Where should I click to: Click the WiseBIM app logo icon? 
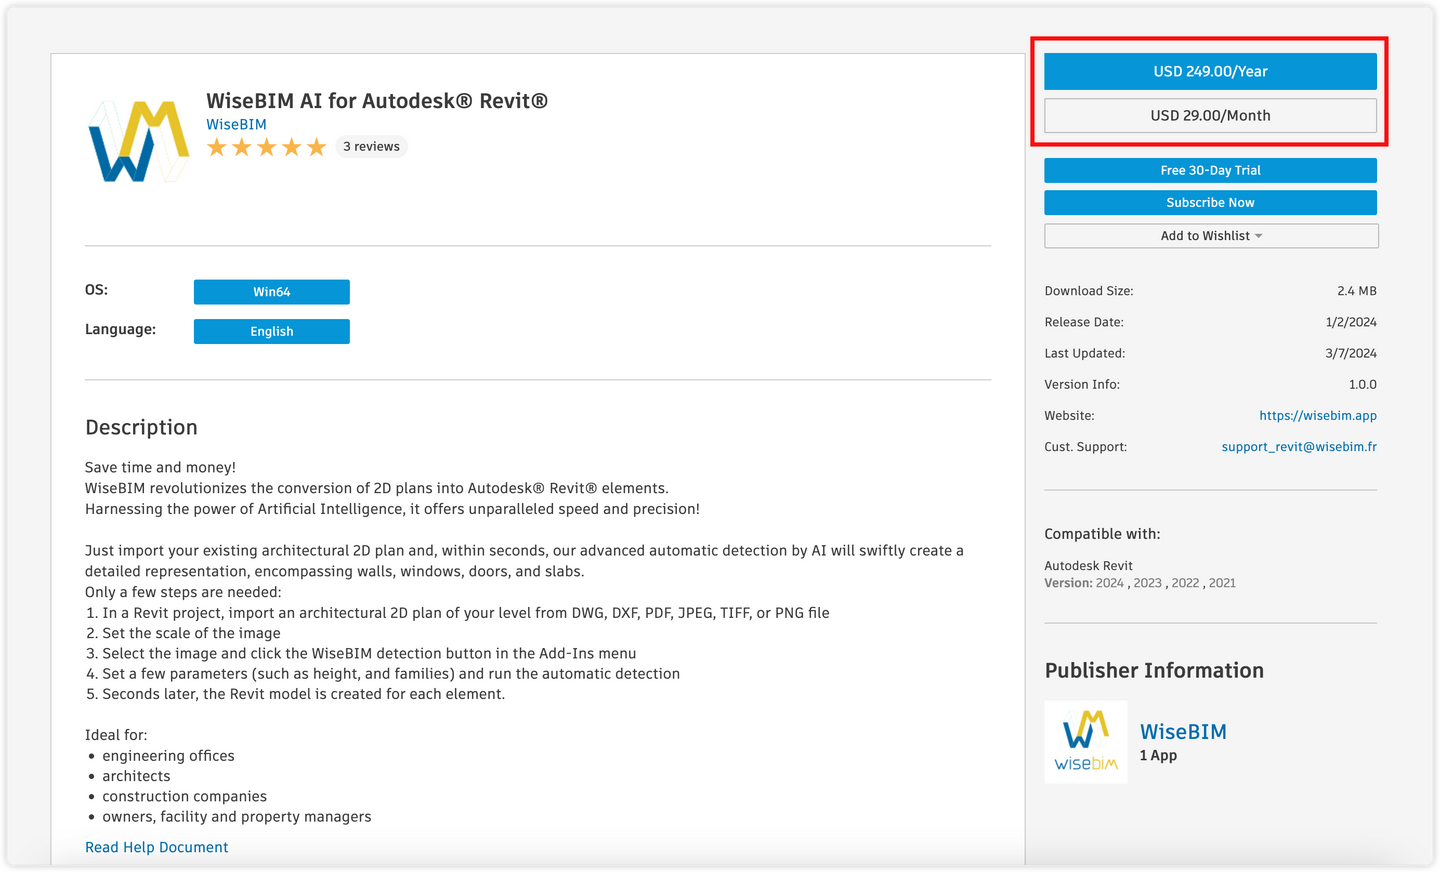(x=138, y=141)
